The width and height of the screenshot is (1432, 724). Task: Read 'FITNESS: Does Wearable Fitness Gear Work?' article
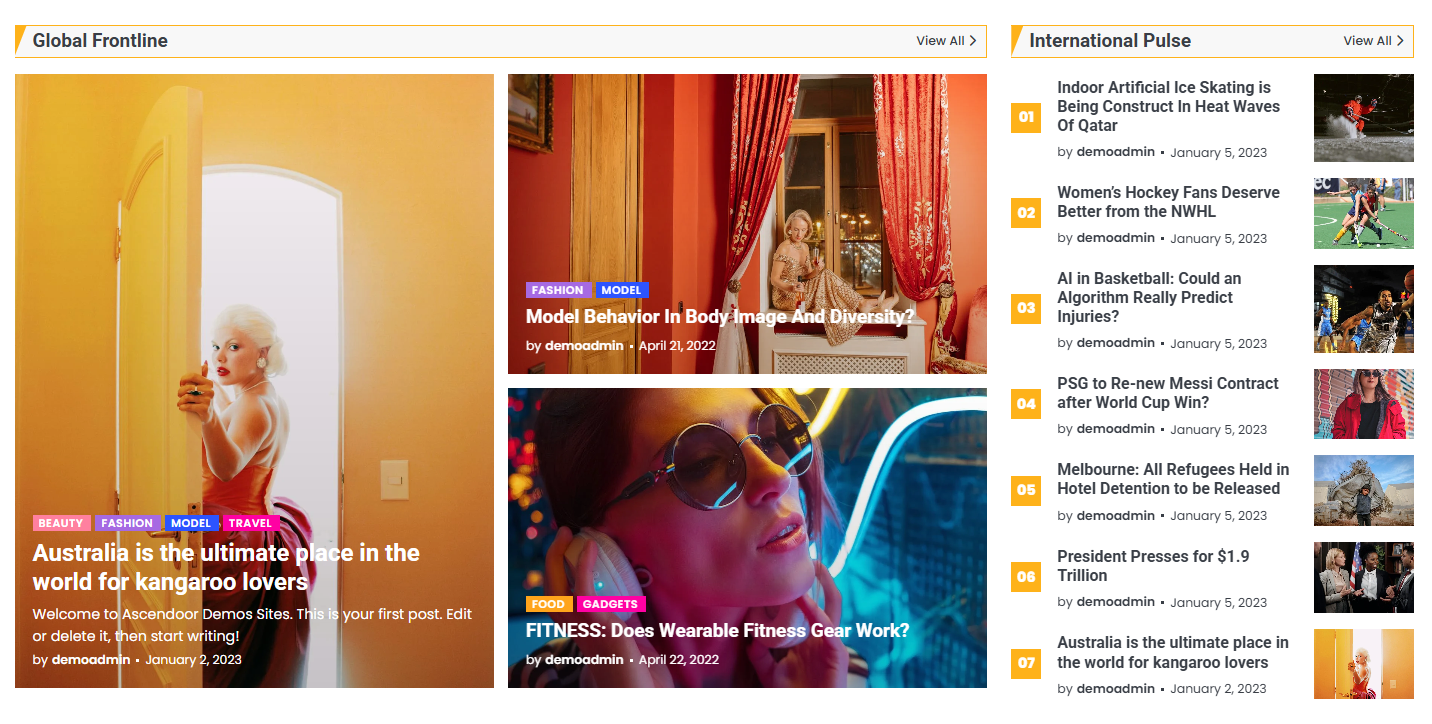[x=717, y=631]
